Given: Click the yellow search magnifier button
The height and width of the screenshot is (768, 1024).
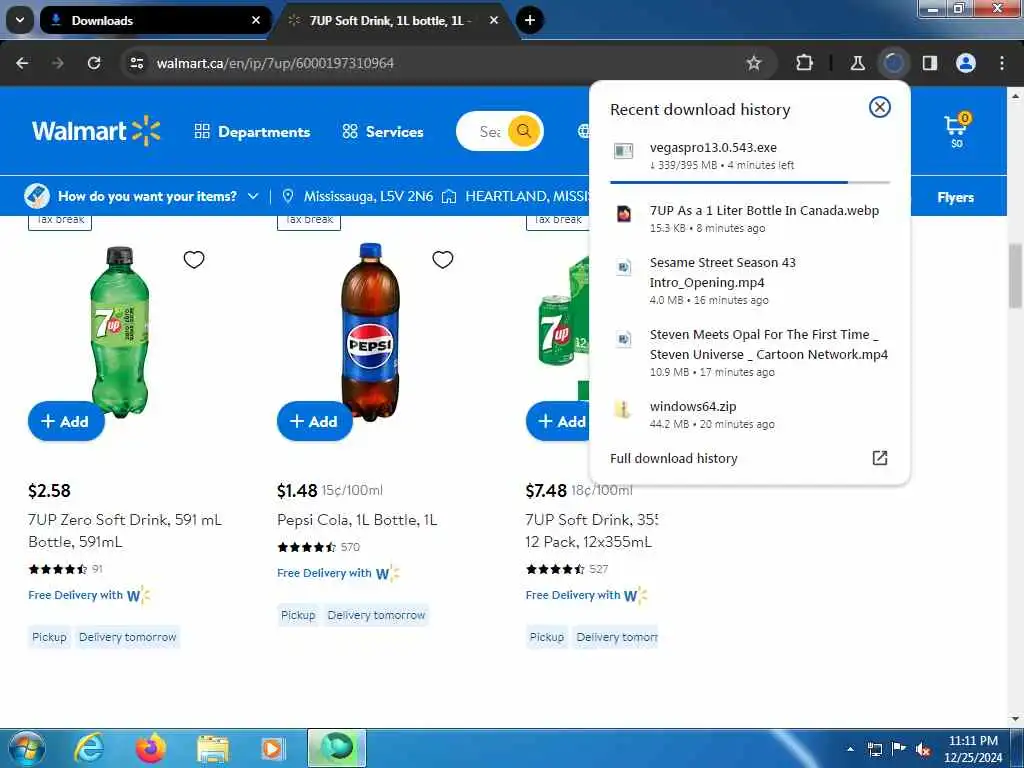Looking at the screenshot, I should 524,131.
